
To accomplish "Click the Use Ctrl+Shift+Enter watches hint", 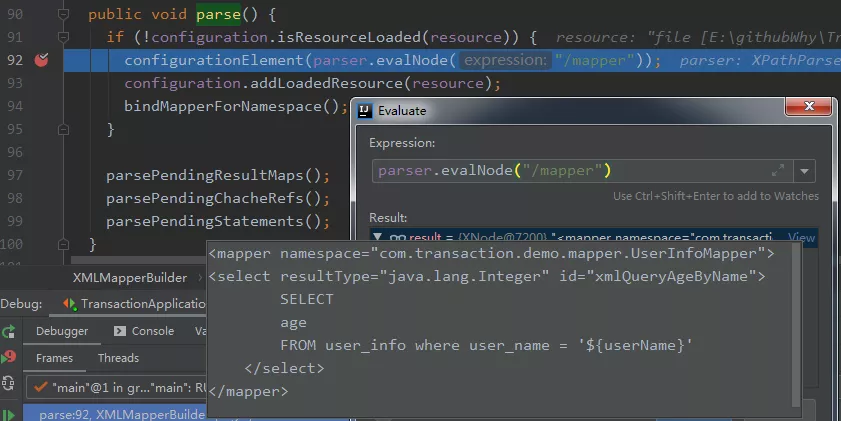I will (x=716, y=196).
